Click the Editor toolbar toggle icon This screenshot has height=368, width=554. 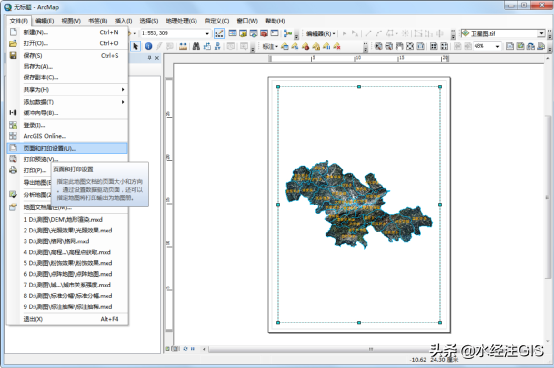(219, 34)
